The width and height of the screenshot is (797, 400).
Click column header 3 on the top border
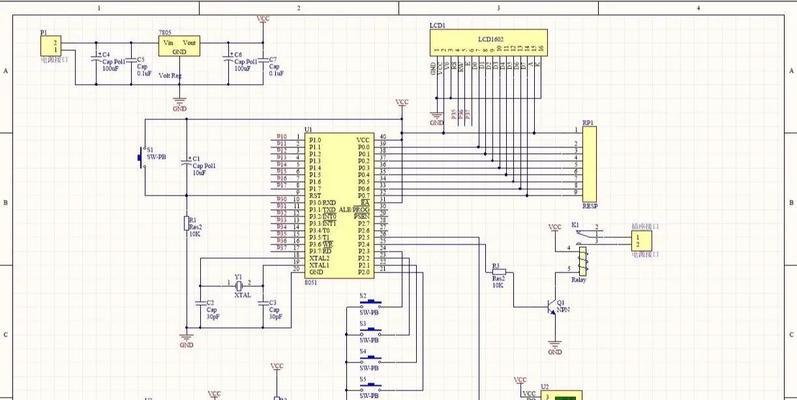(x=499, y=8)
